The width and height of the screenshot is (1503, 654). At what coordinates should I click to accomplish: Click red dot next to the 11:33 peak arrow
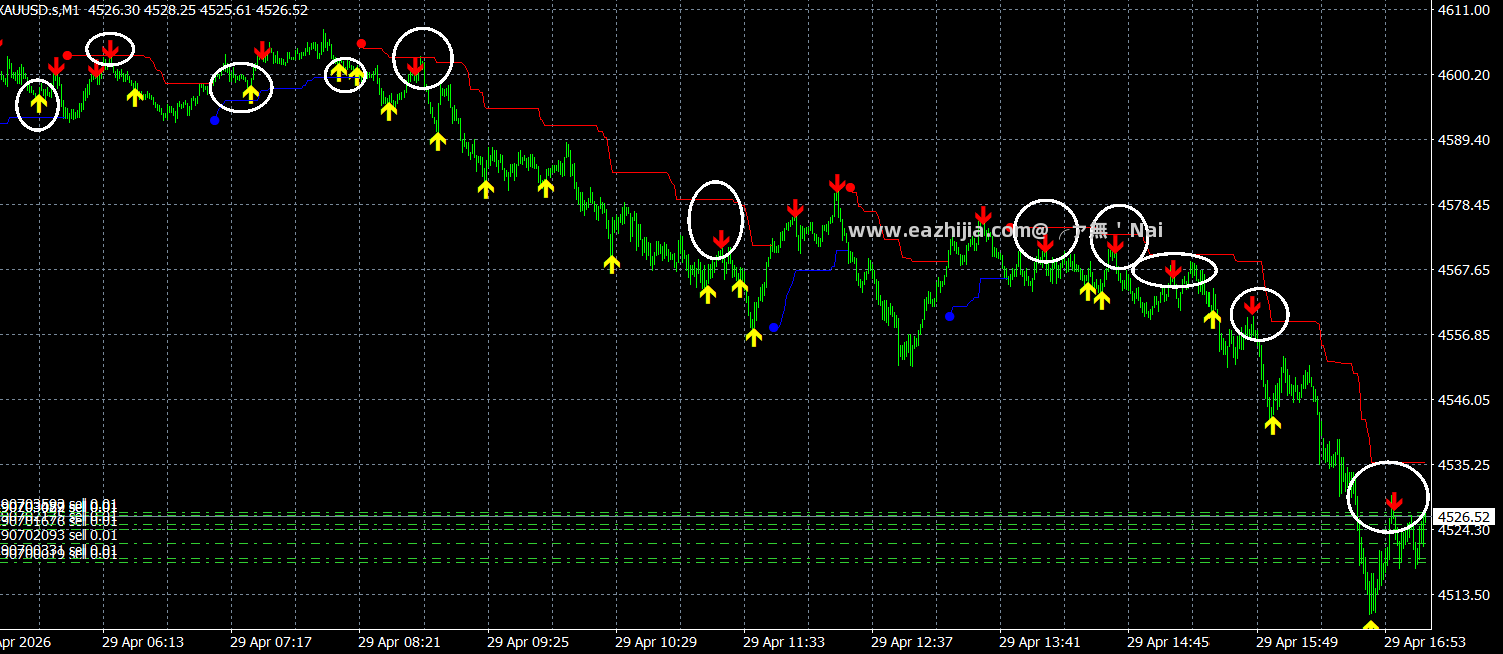[x=850, y=187]
